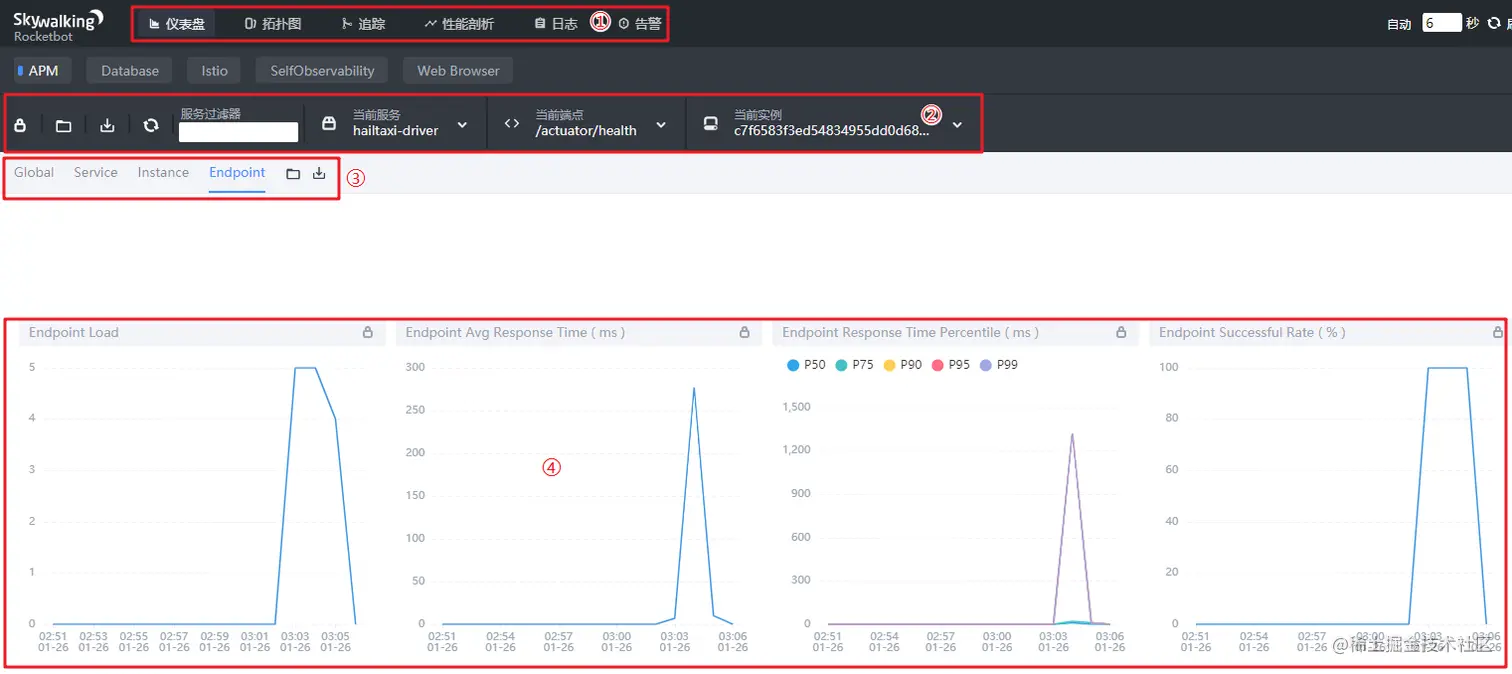Toggle lock on Endpoint Avg Response Time panel
Viewport: 1512px width, 674px height.
(x=744, y=333)
